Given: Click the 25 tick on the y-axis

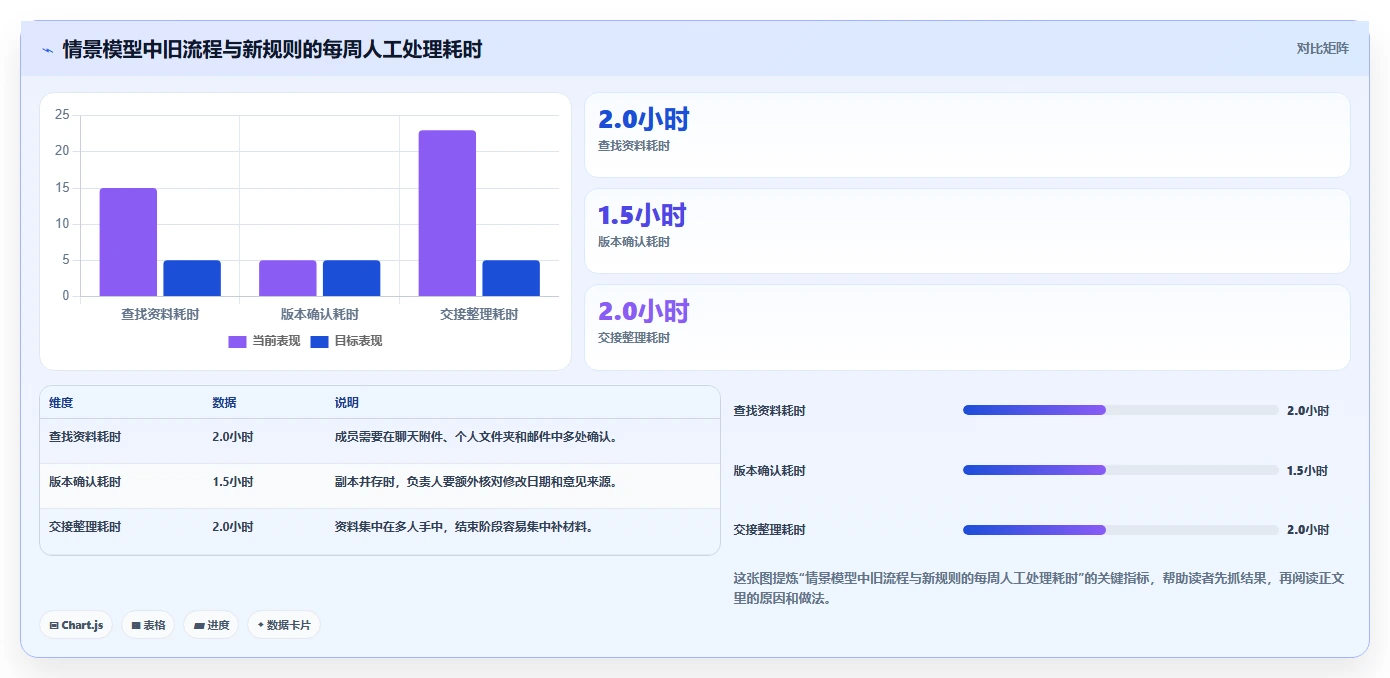Looking at the screenshot, I should pyautogui.click(x=62, y=115).
